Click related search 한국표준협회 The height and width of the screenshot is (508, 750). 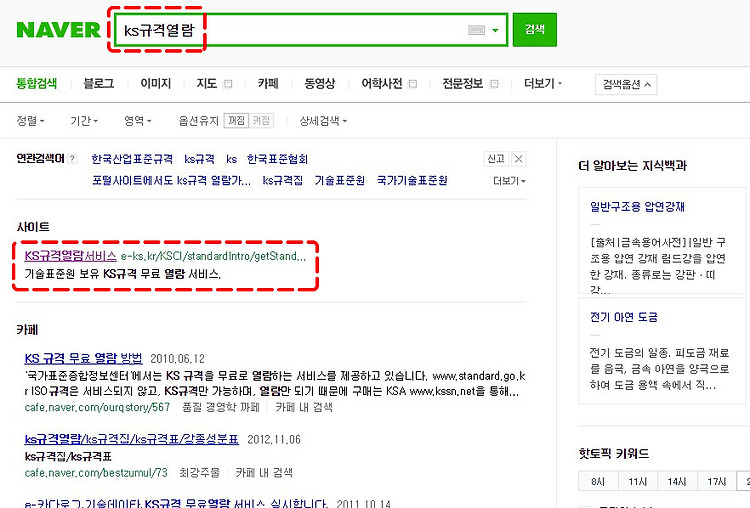point(277,159)
